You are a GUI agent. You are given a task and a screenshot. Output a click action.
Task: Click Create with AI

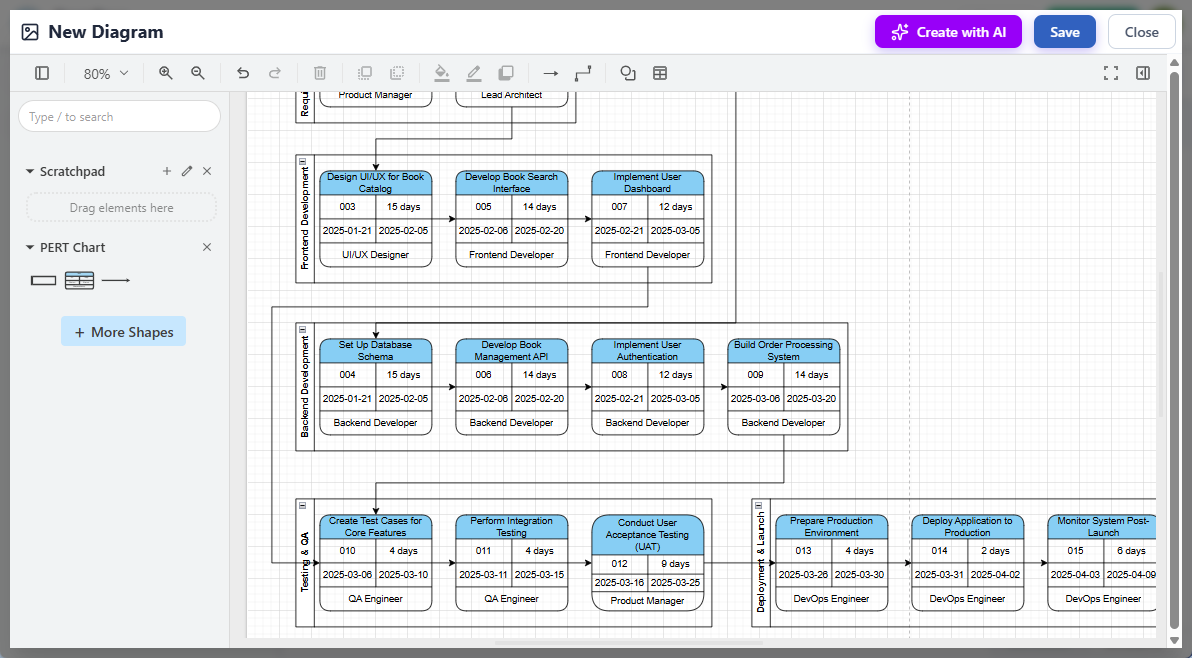[948, 31]
